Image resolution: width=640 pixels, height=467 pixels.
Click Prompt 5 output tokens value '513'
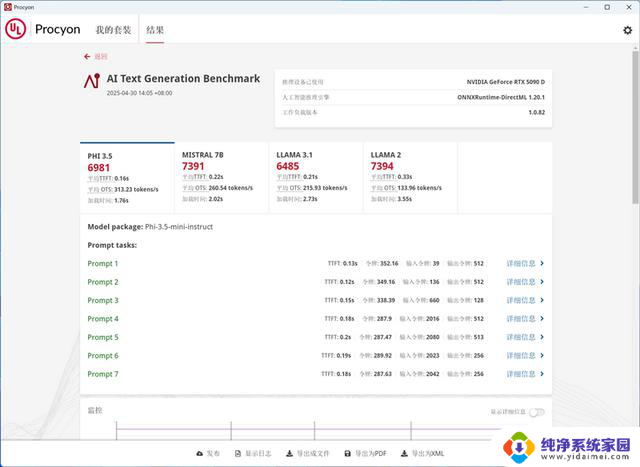tap(478, 337)
